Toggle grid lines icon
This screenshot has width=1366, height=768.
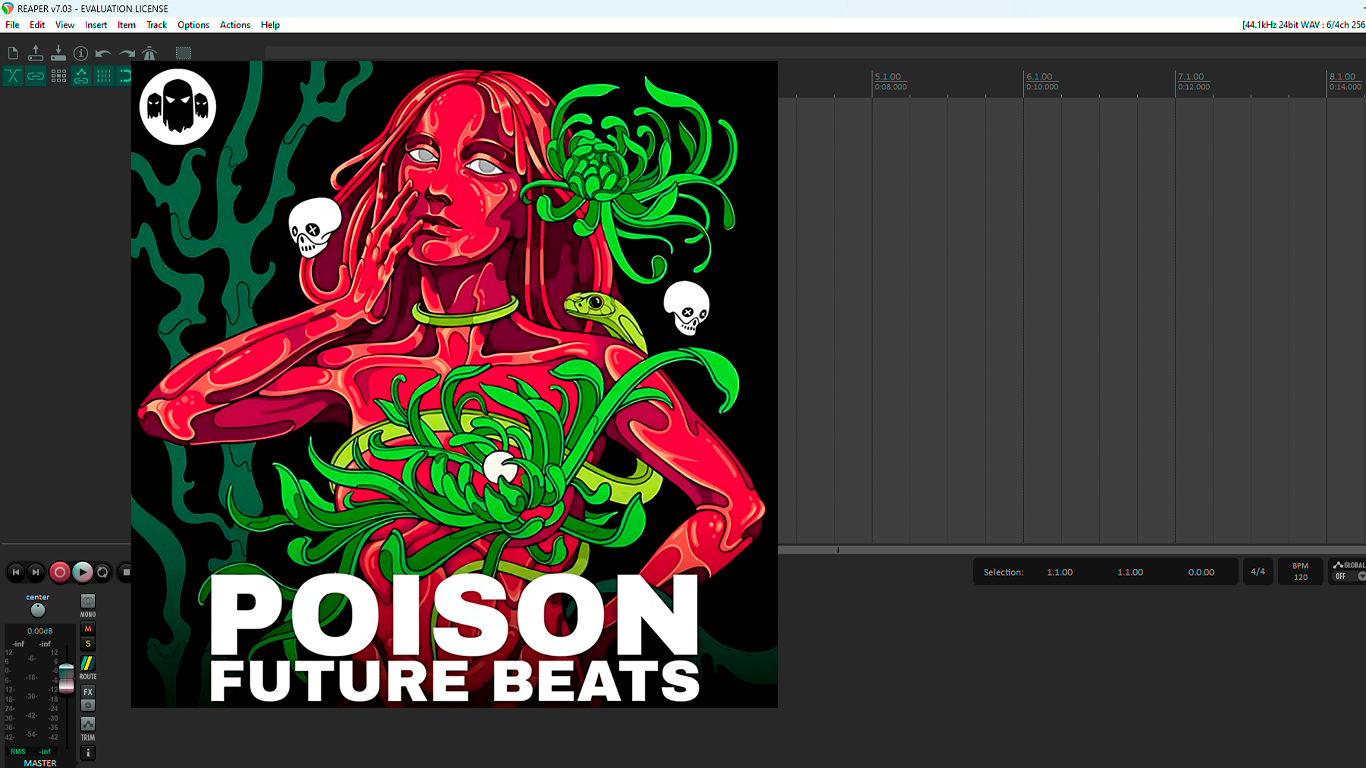point(103,76)
